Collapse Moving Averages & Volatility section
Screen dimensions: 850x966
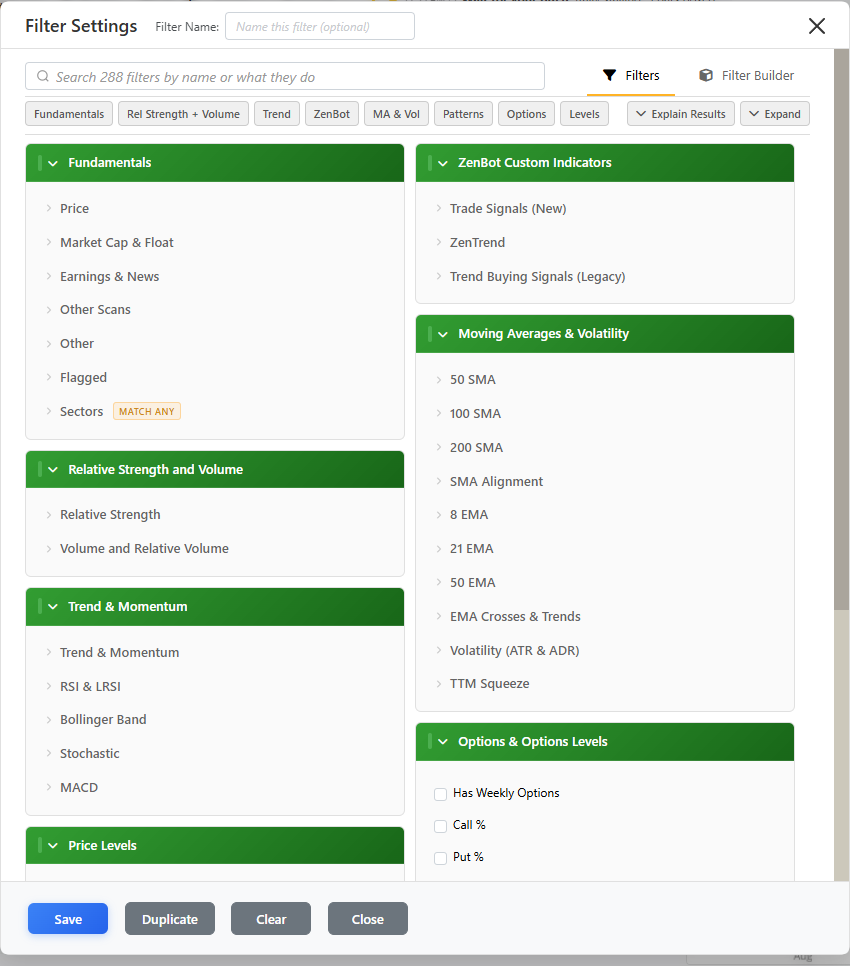coord(605,334)
